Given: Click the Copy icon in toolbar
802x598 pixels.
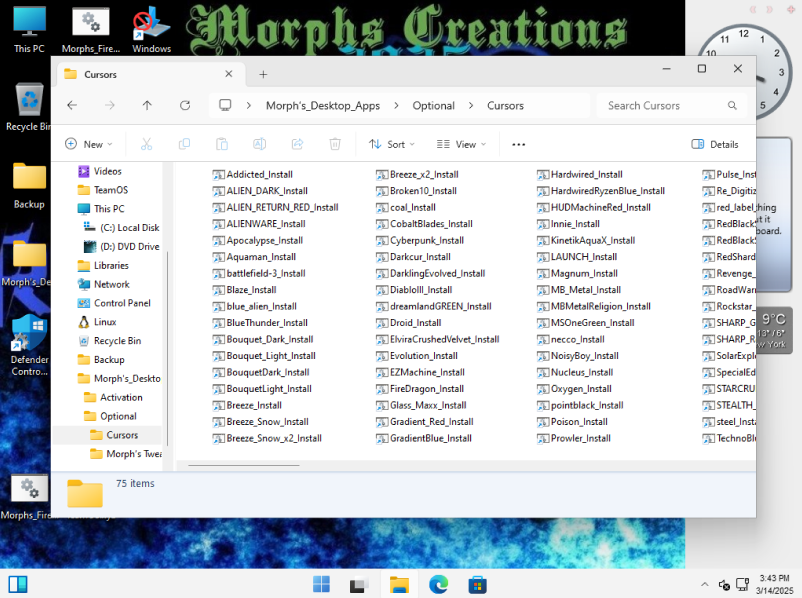Looking at the screenshot, I should point(184,144).
